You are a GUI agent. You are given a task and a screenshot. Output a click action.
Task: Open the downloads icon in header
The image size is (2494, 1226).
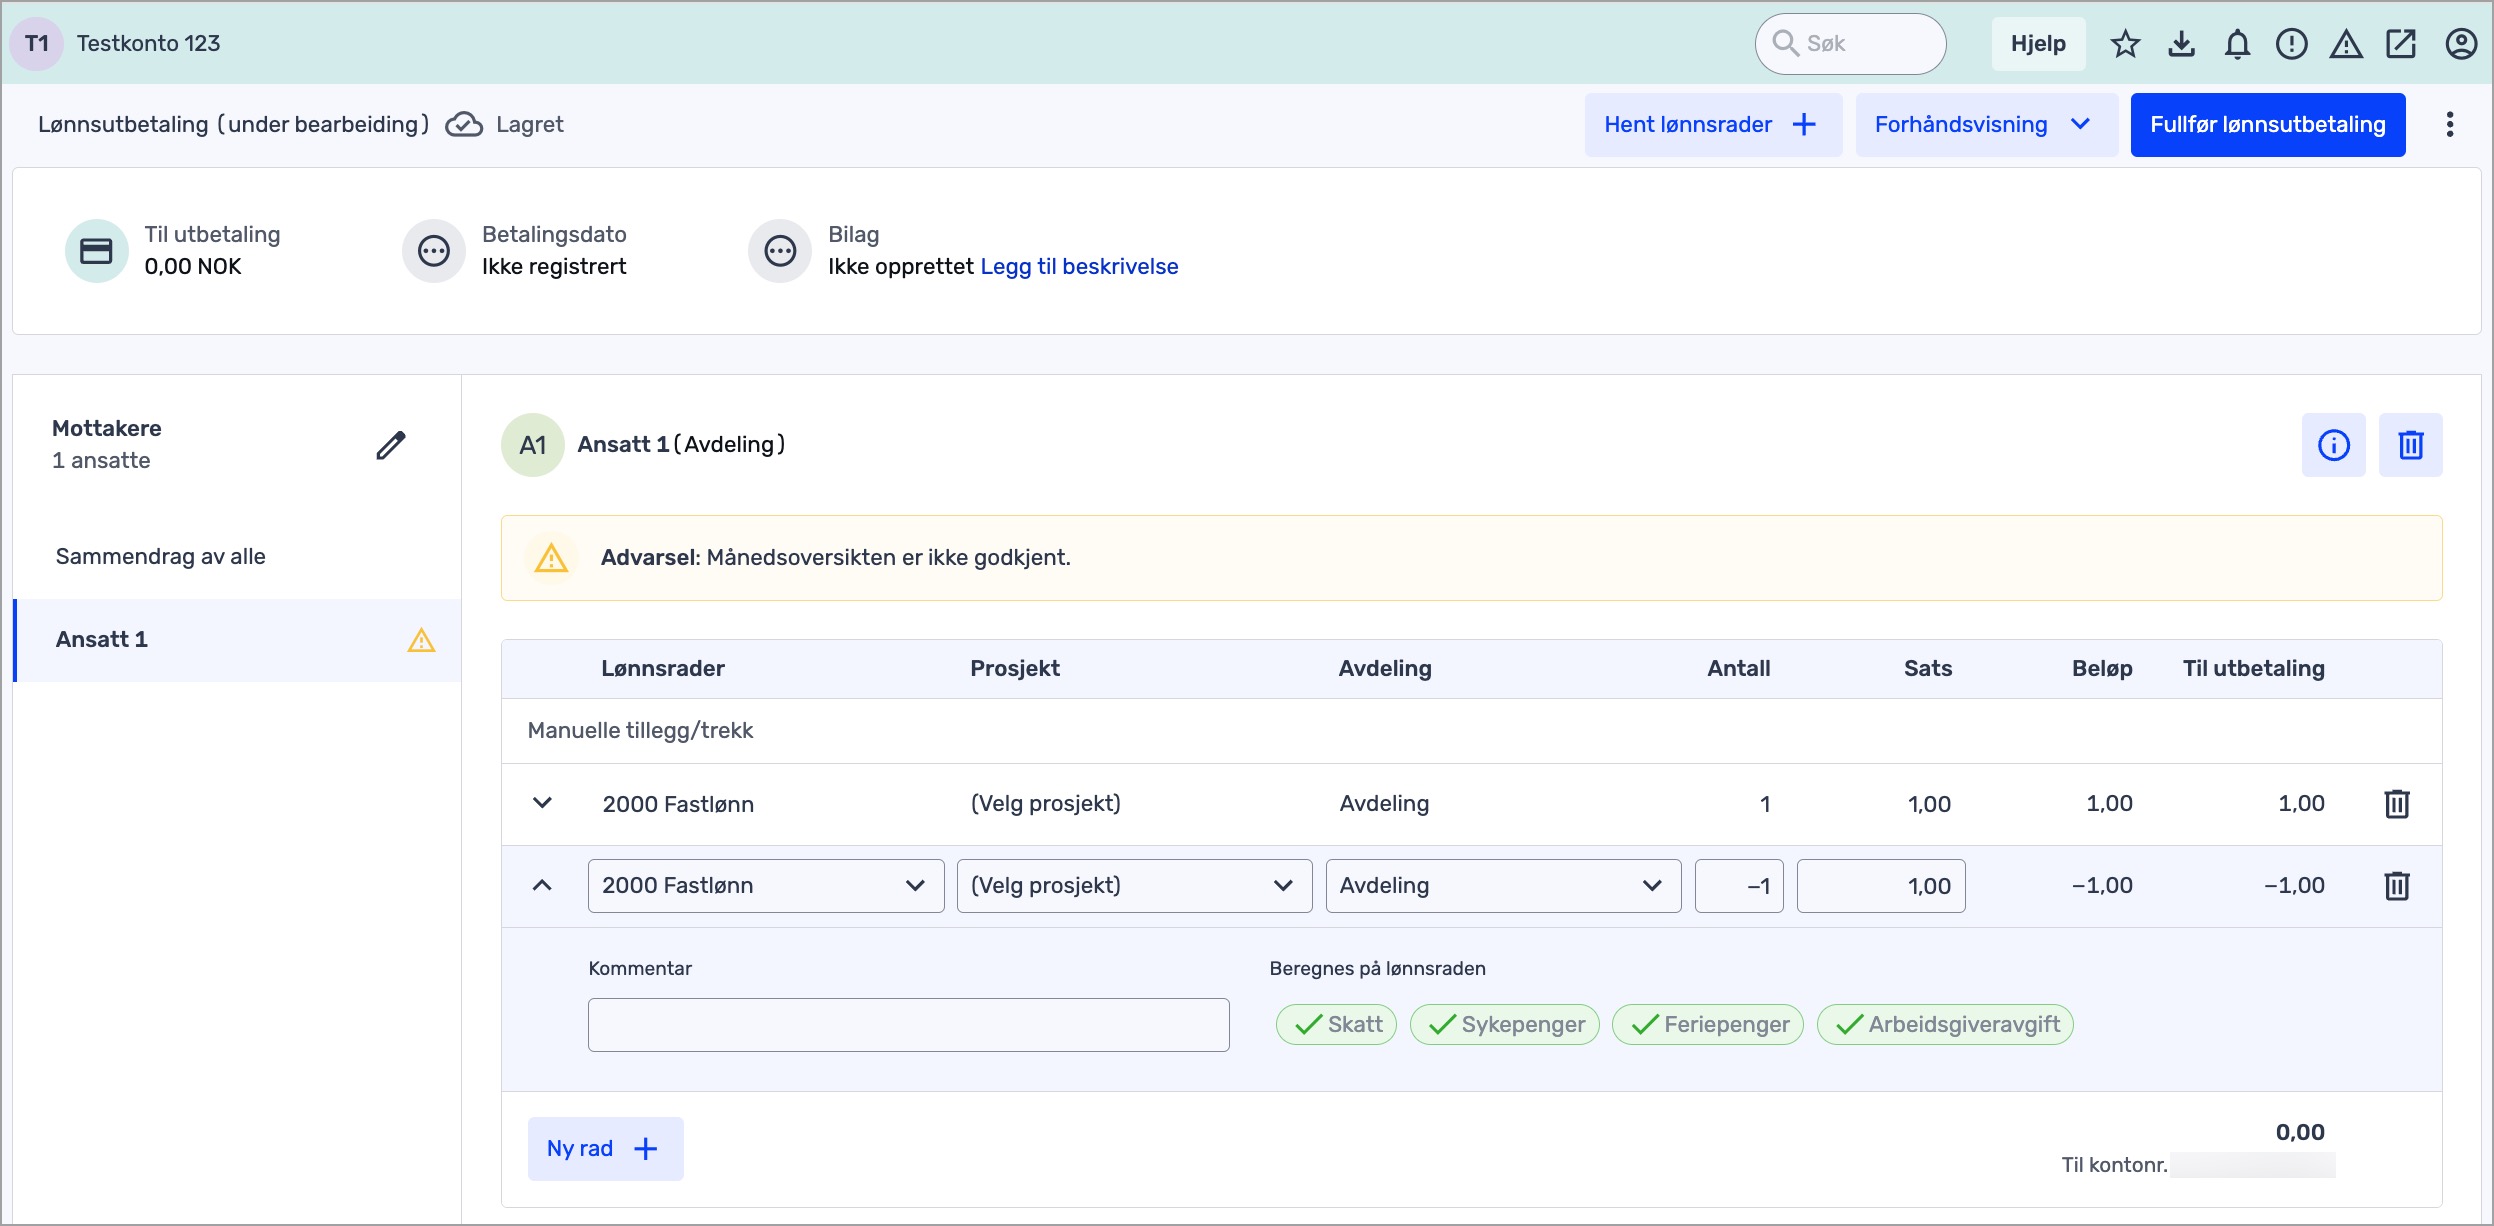(2181, 44)
